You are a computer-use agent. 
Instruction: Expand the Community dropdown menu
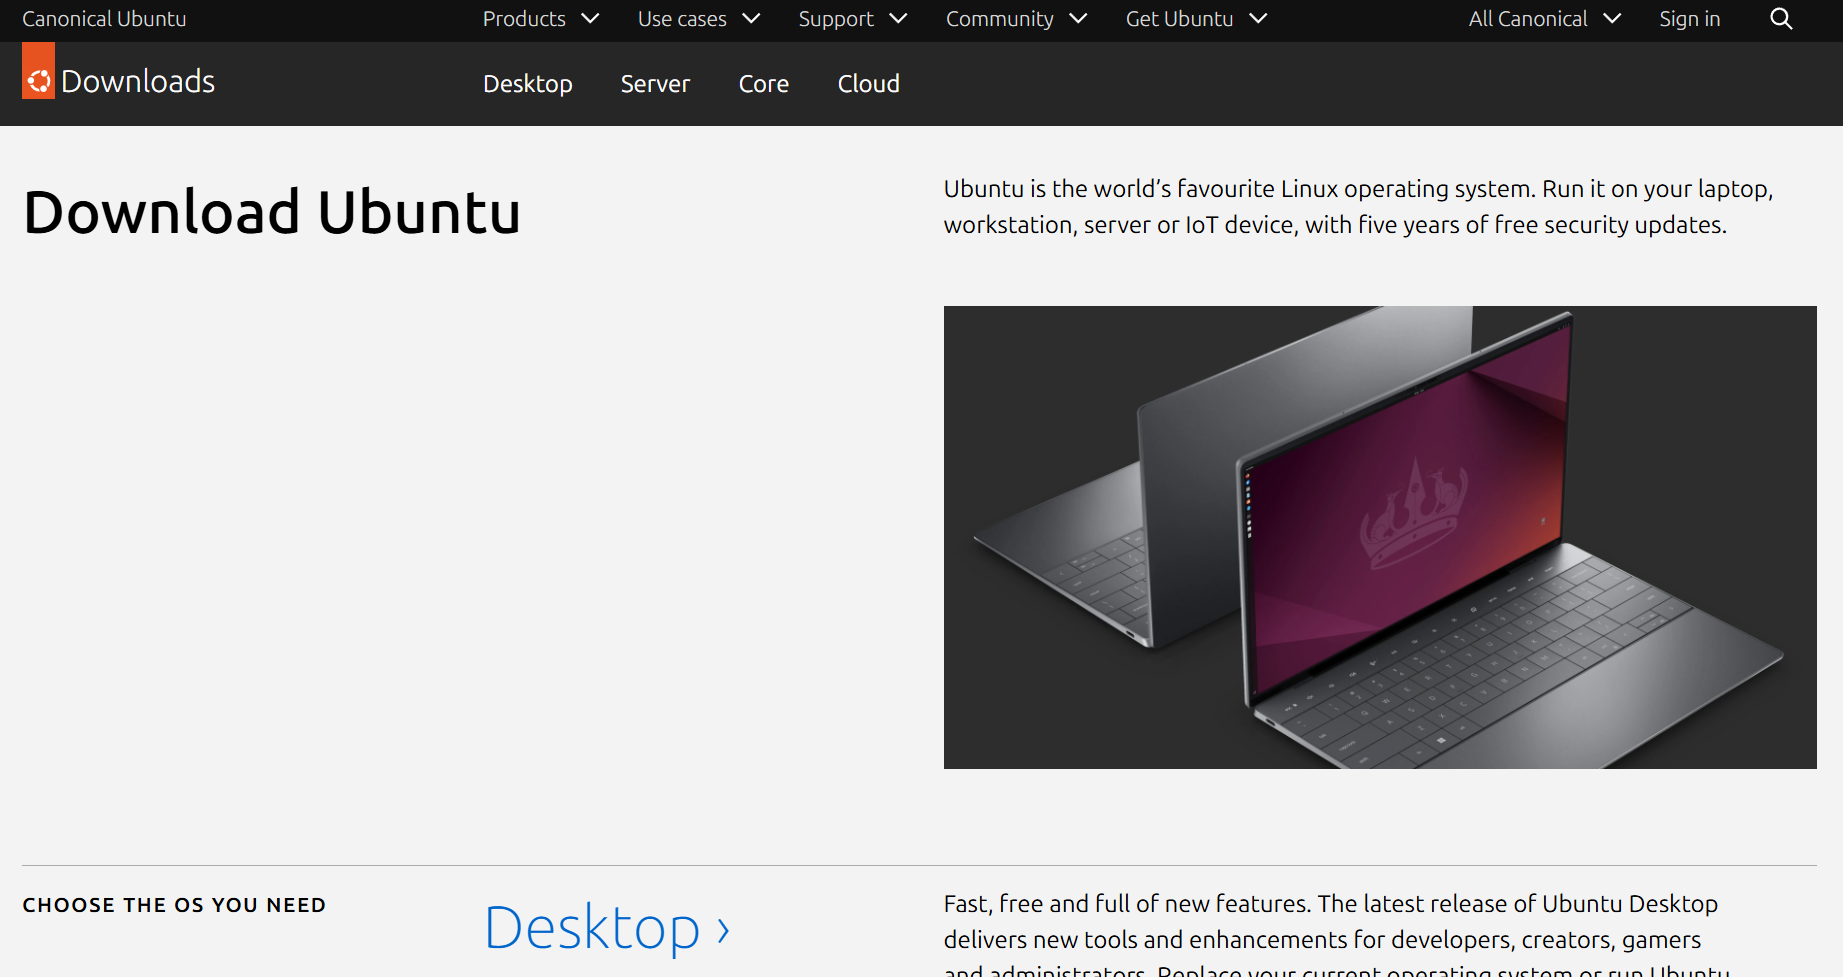pos(1016,19)
